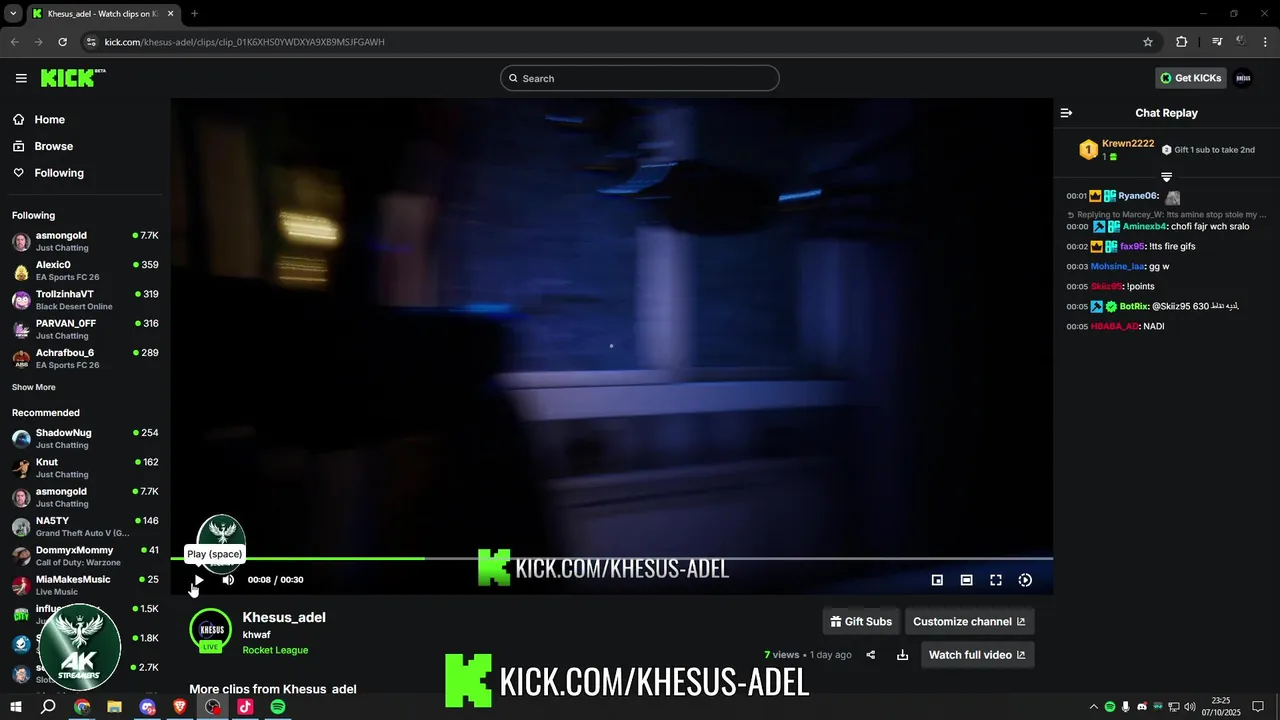
Task: Open DommyxMommy recommended channel
Action: (x=85, y=556)
